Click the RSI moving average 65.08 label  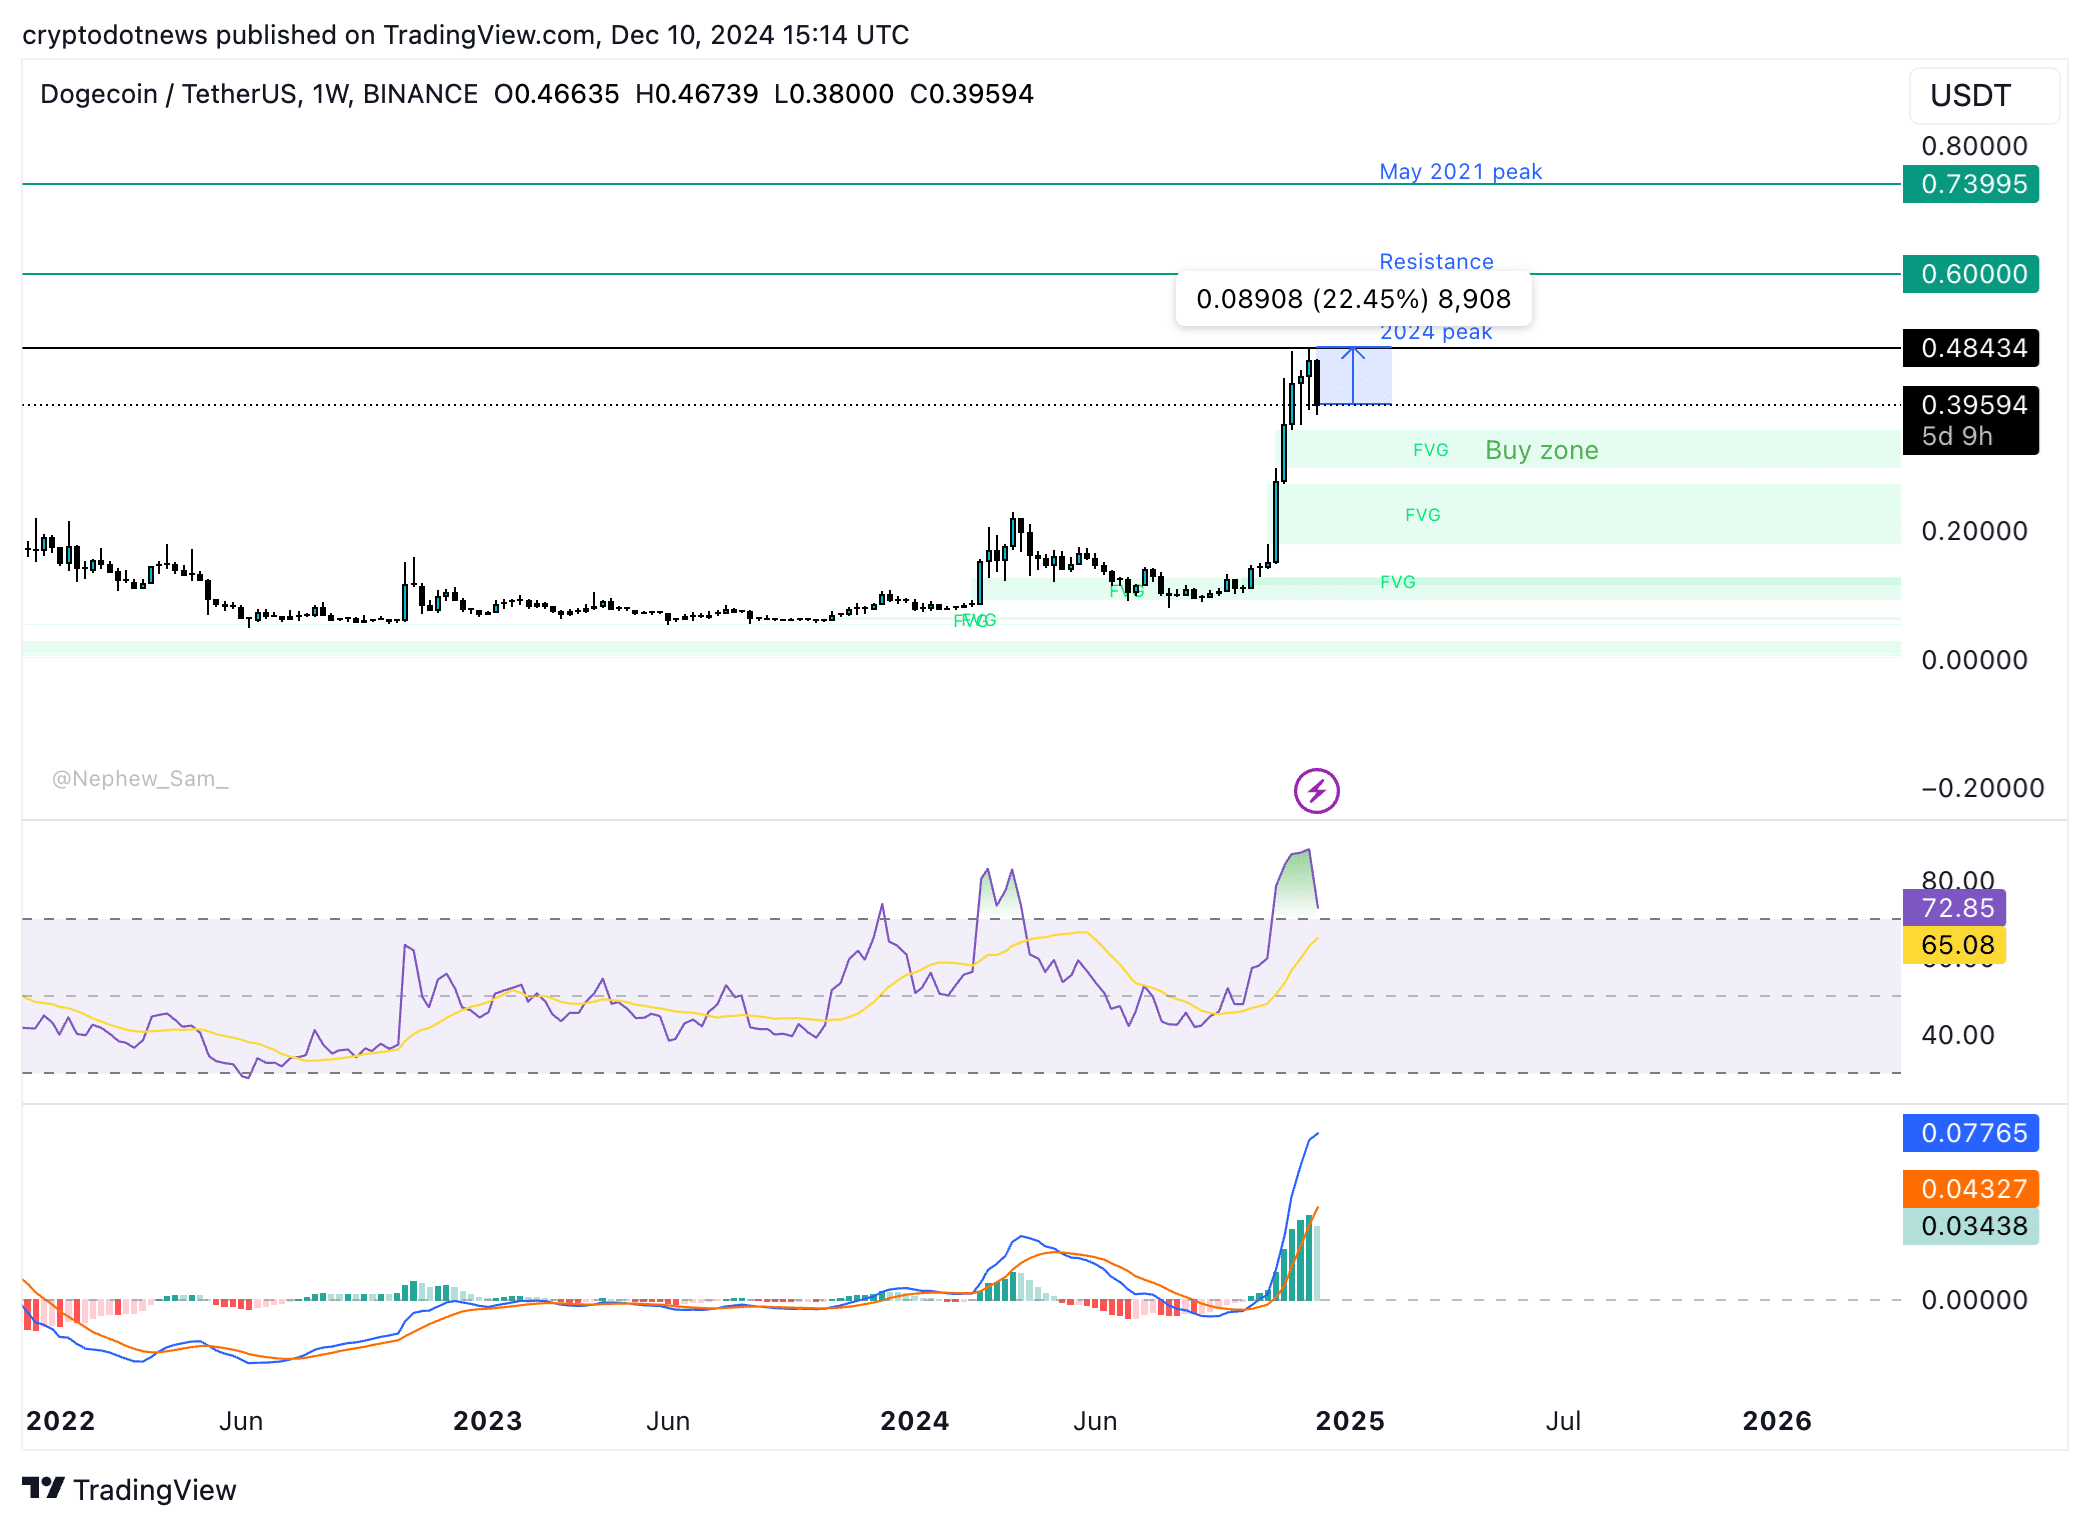(1954, 945)
